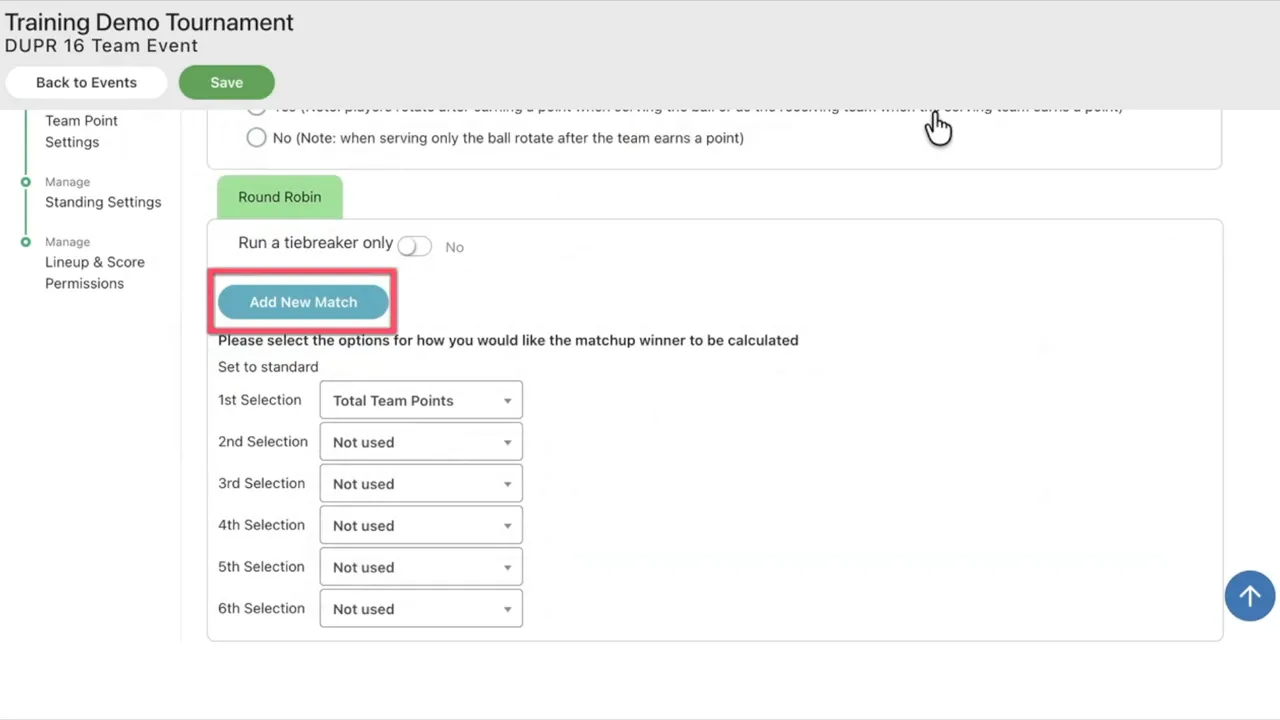Click the Save button
Viewport: 1280px width, 720px height.
[226, 82]
